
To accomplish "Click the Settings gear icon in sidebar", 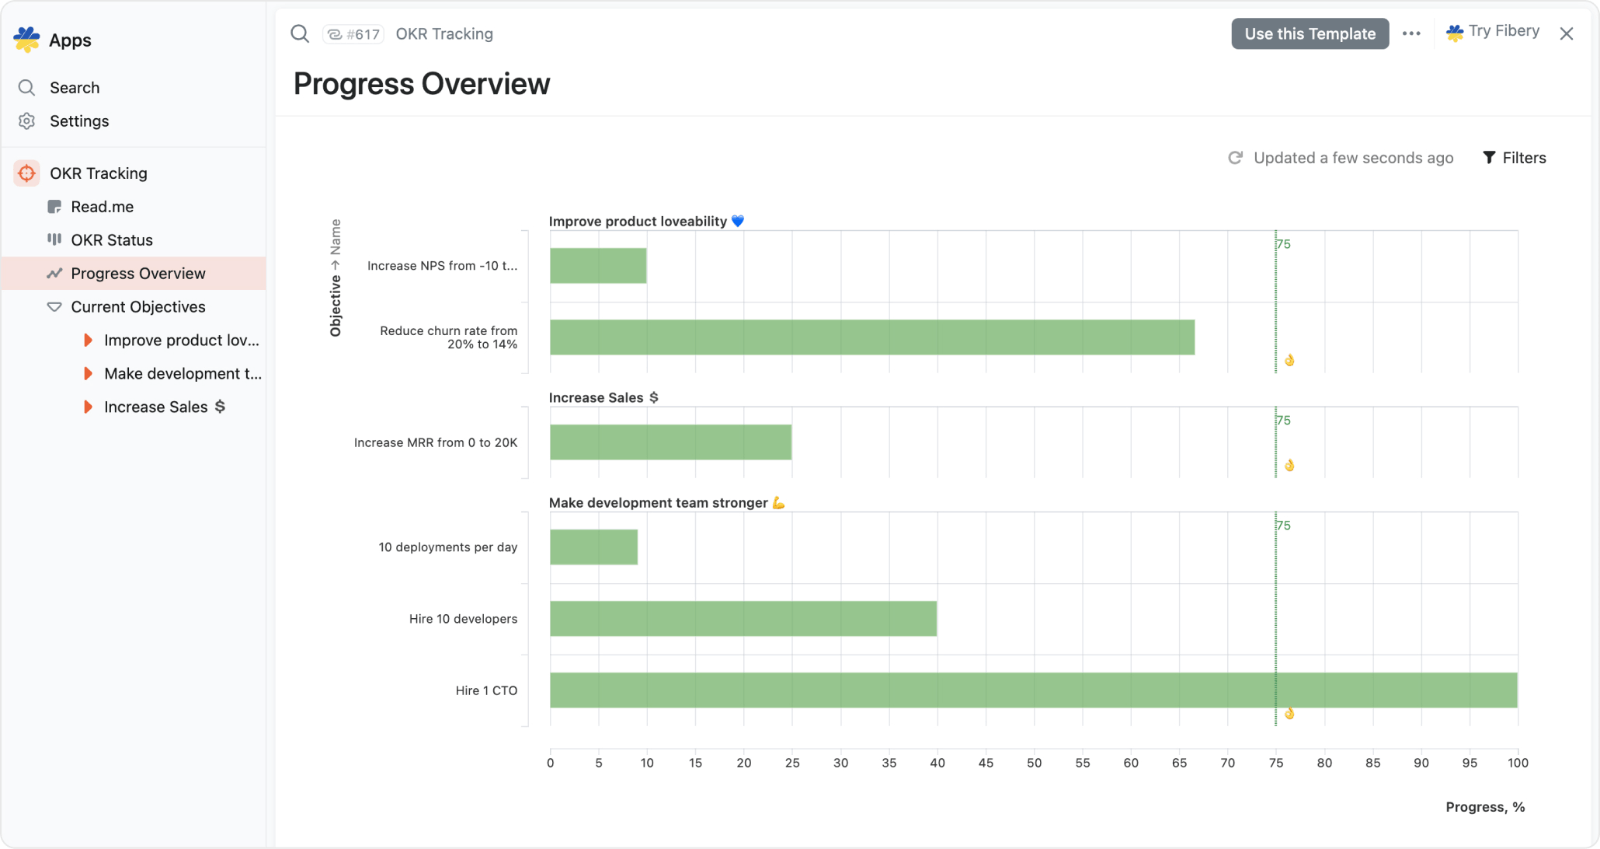I will point(27,121).
